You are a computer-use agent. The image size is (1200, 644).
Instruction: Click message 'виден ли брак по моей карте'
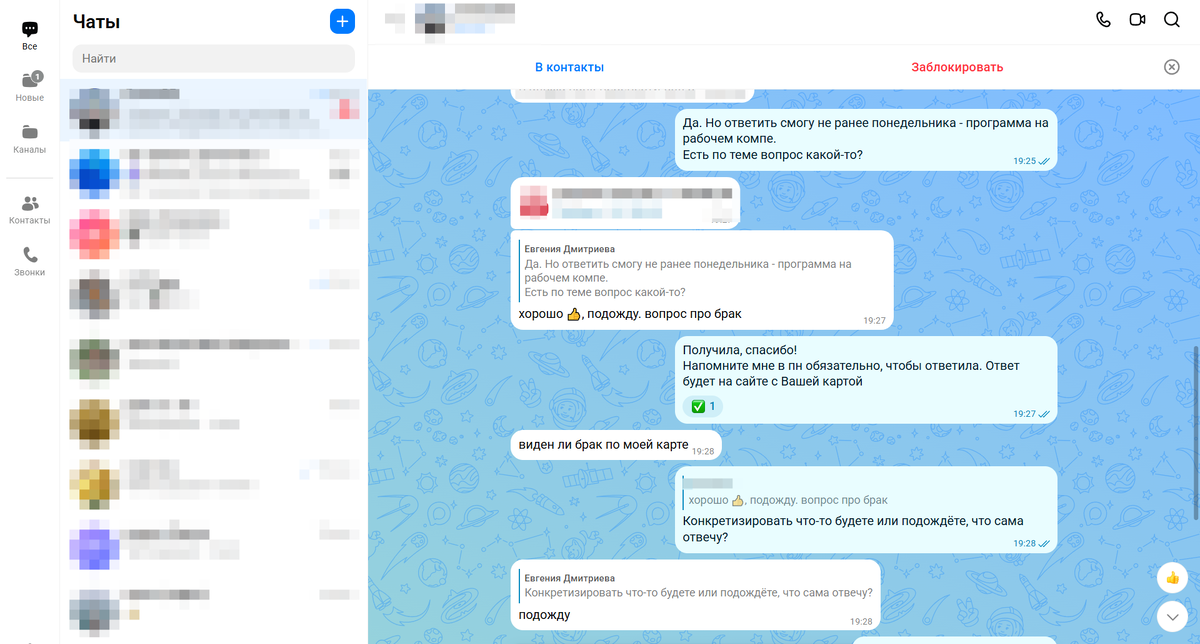(x=615, y=445)
